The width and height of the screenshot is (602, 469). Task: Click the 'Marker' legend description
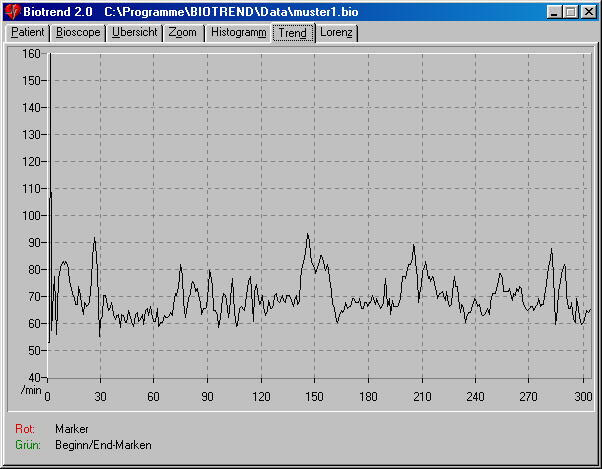click(x=72, y=429)
